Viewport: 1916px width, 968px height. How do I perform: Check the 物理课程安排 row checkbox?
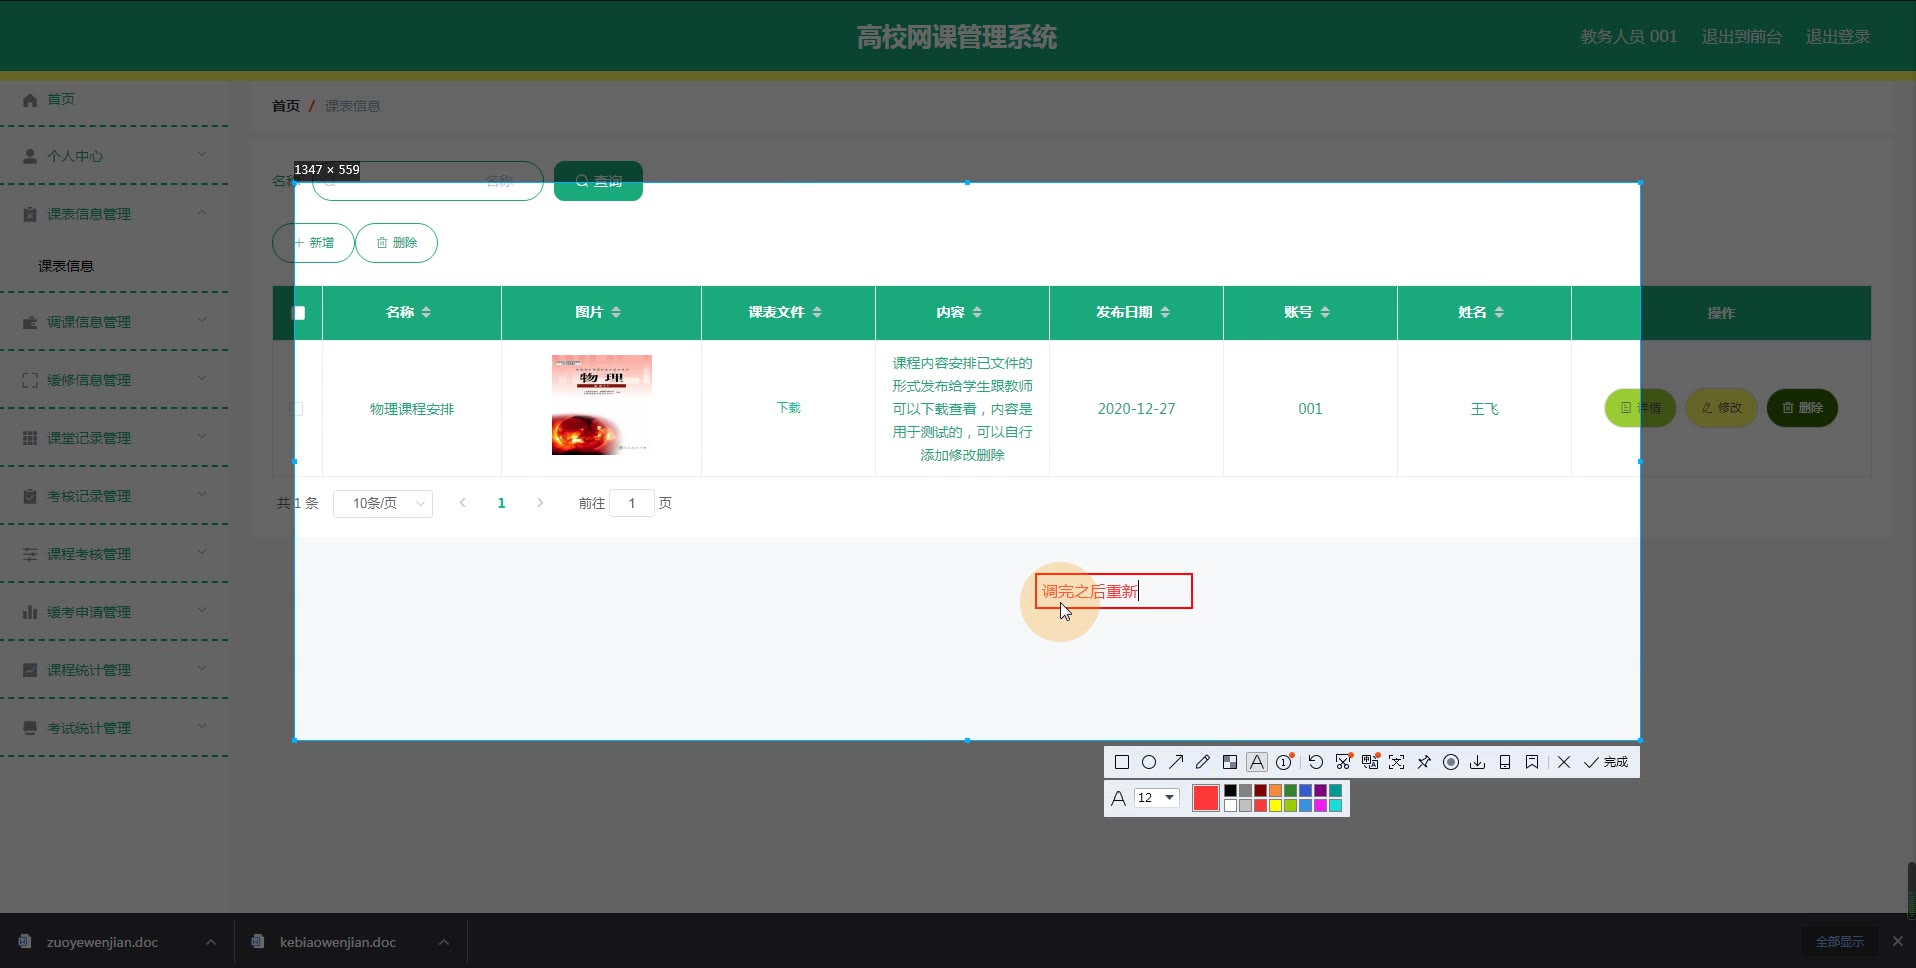click(x=296, y=408)
